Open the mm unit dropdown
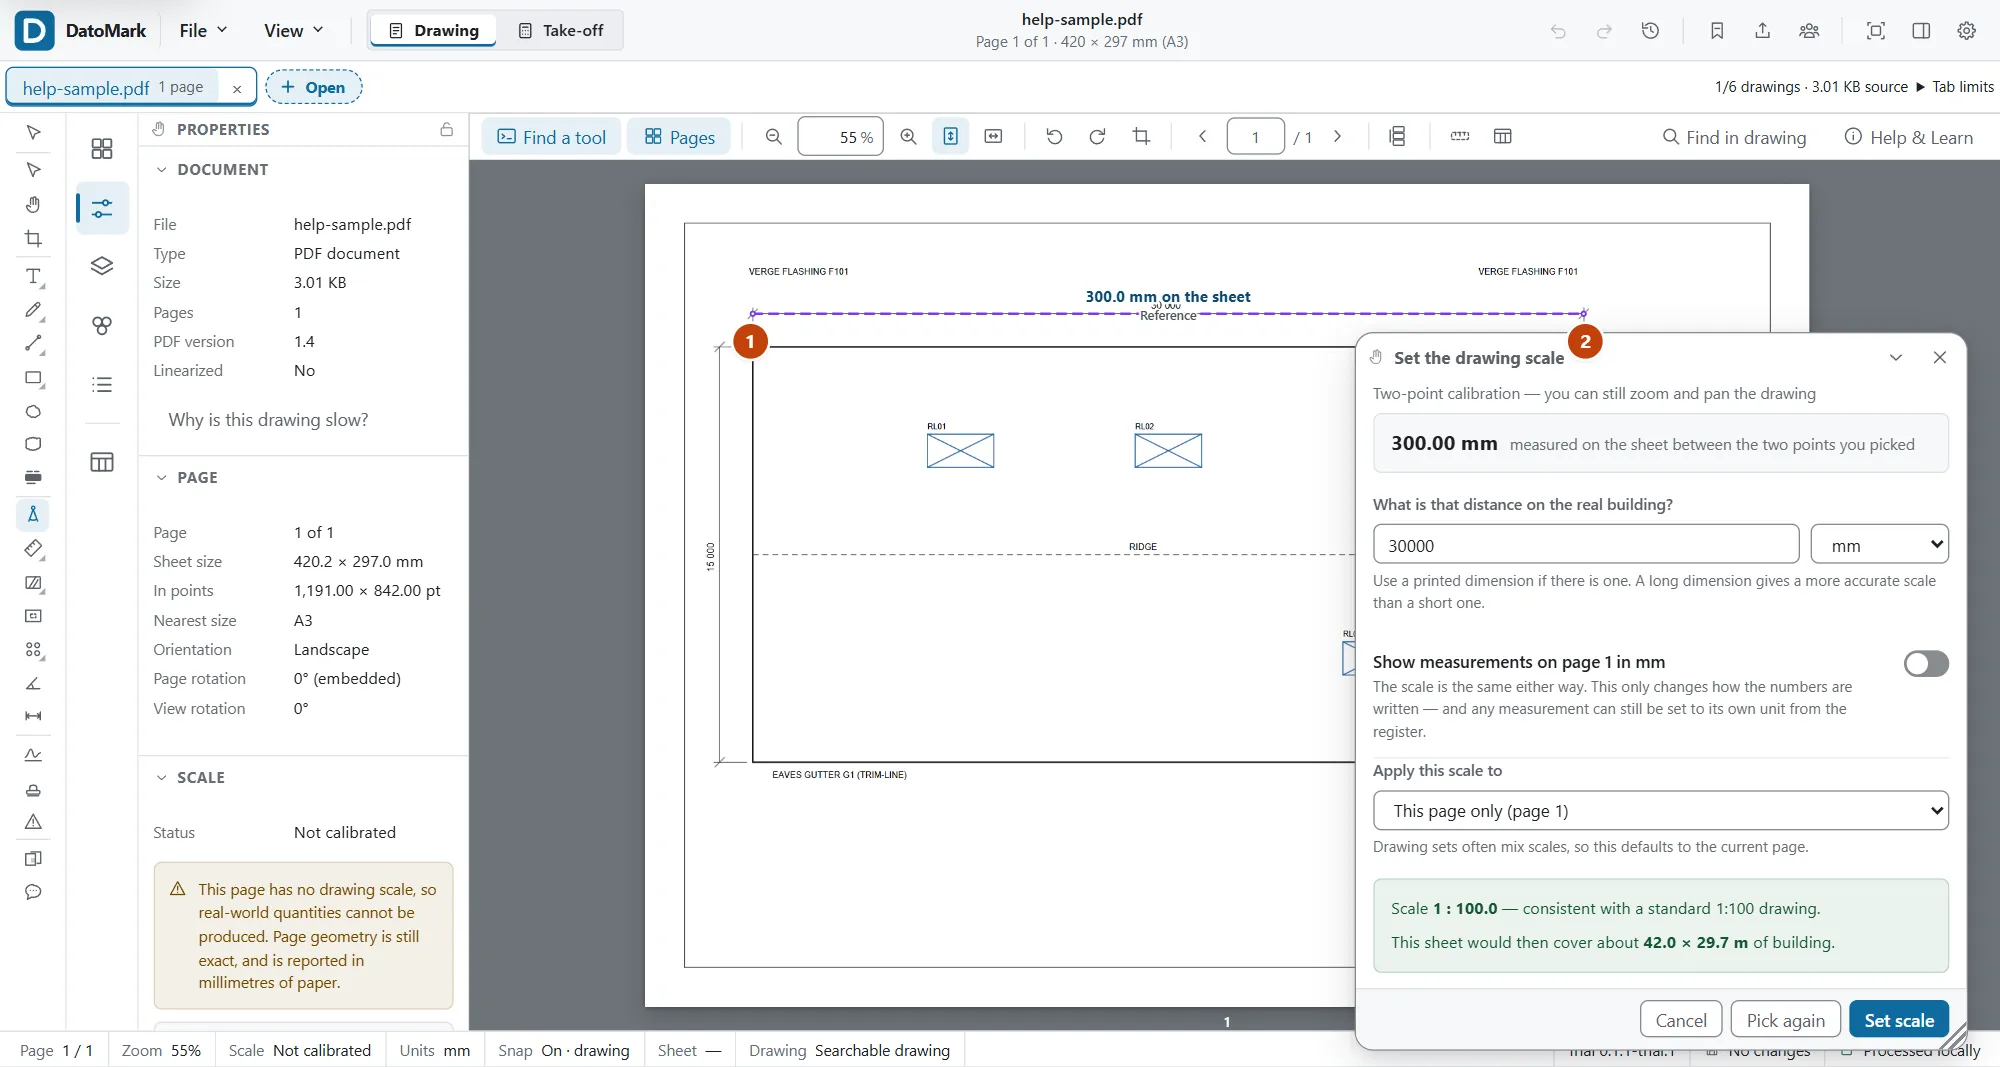 coord(1880,545)
